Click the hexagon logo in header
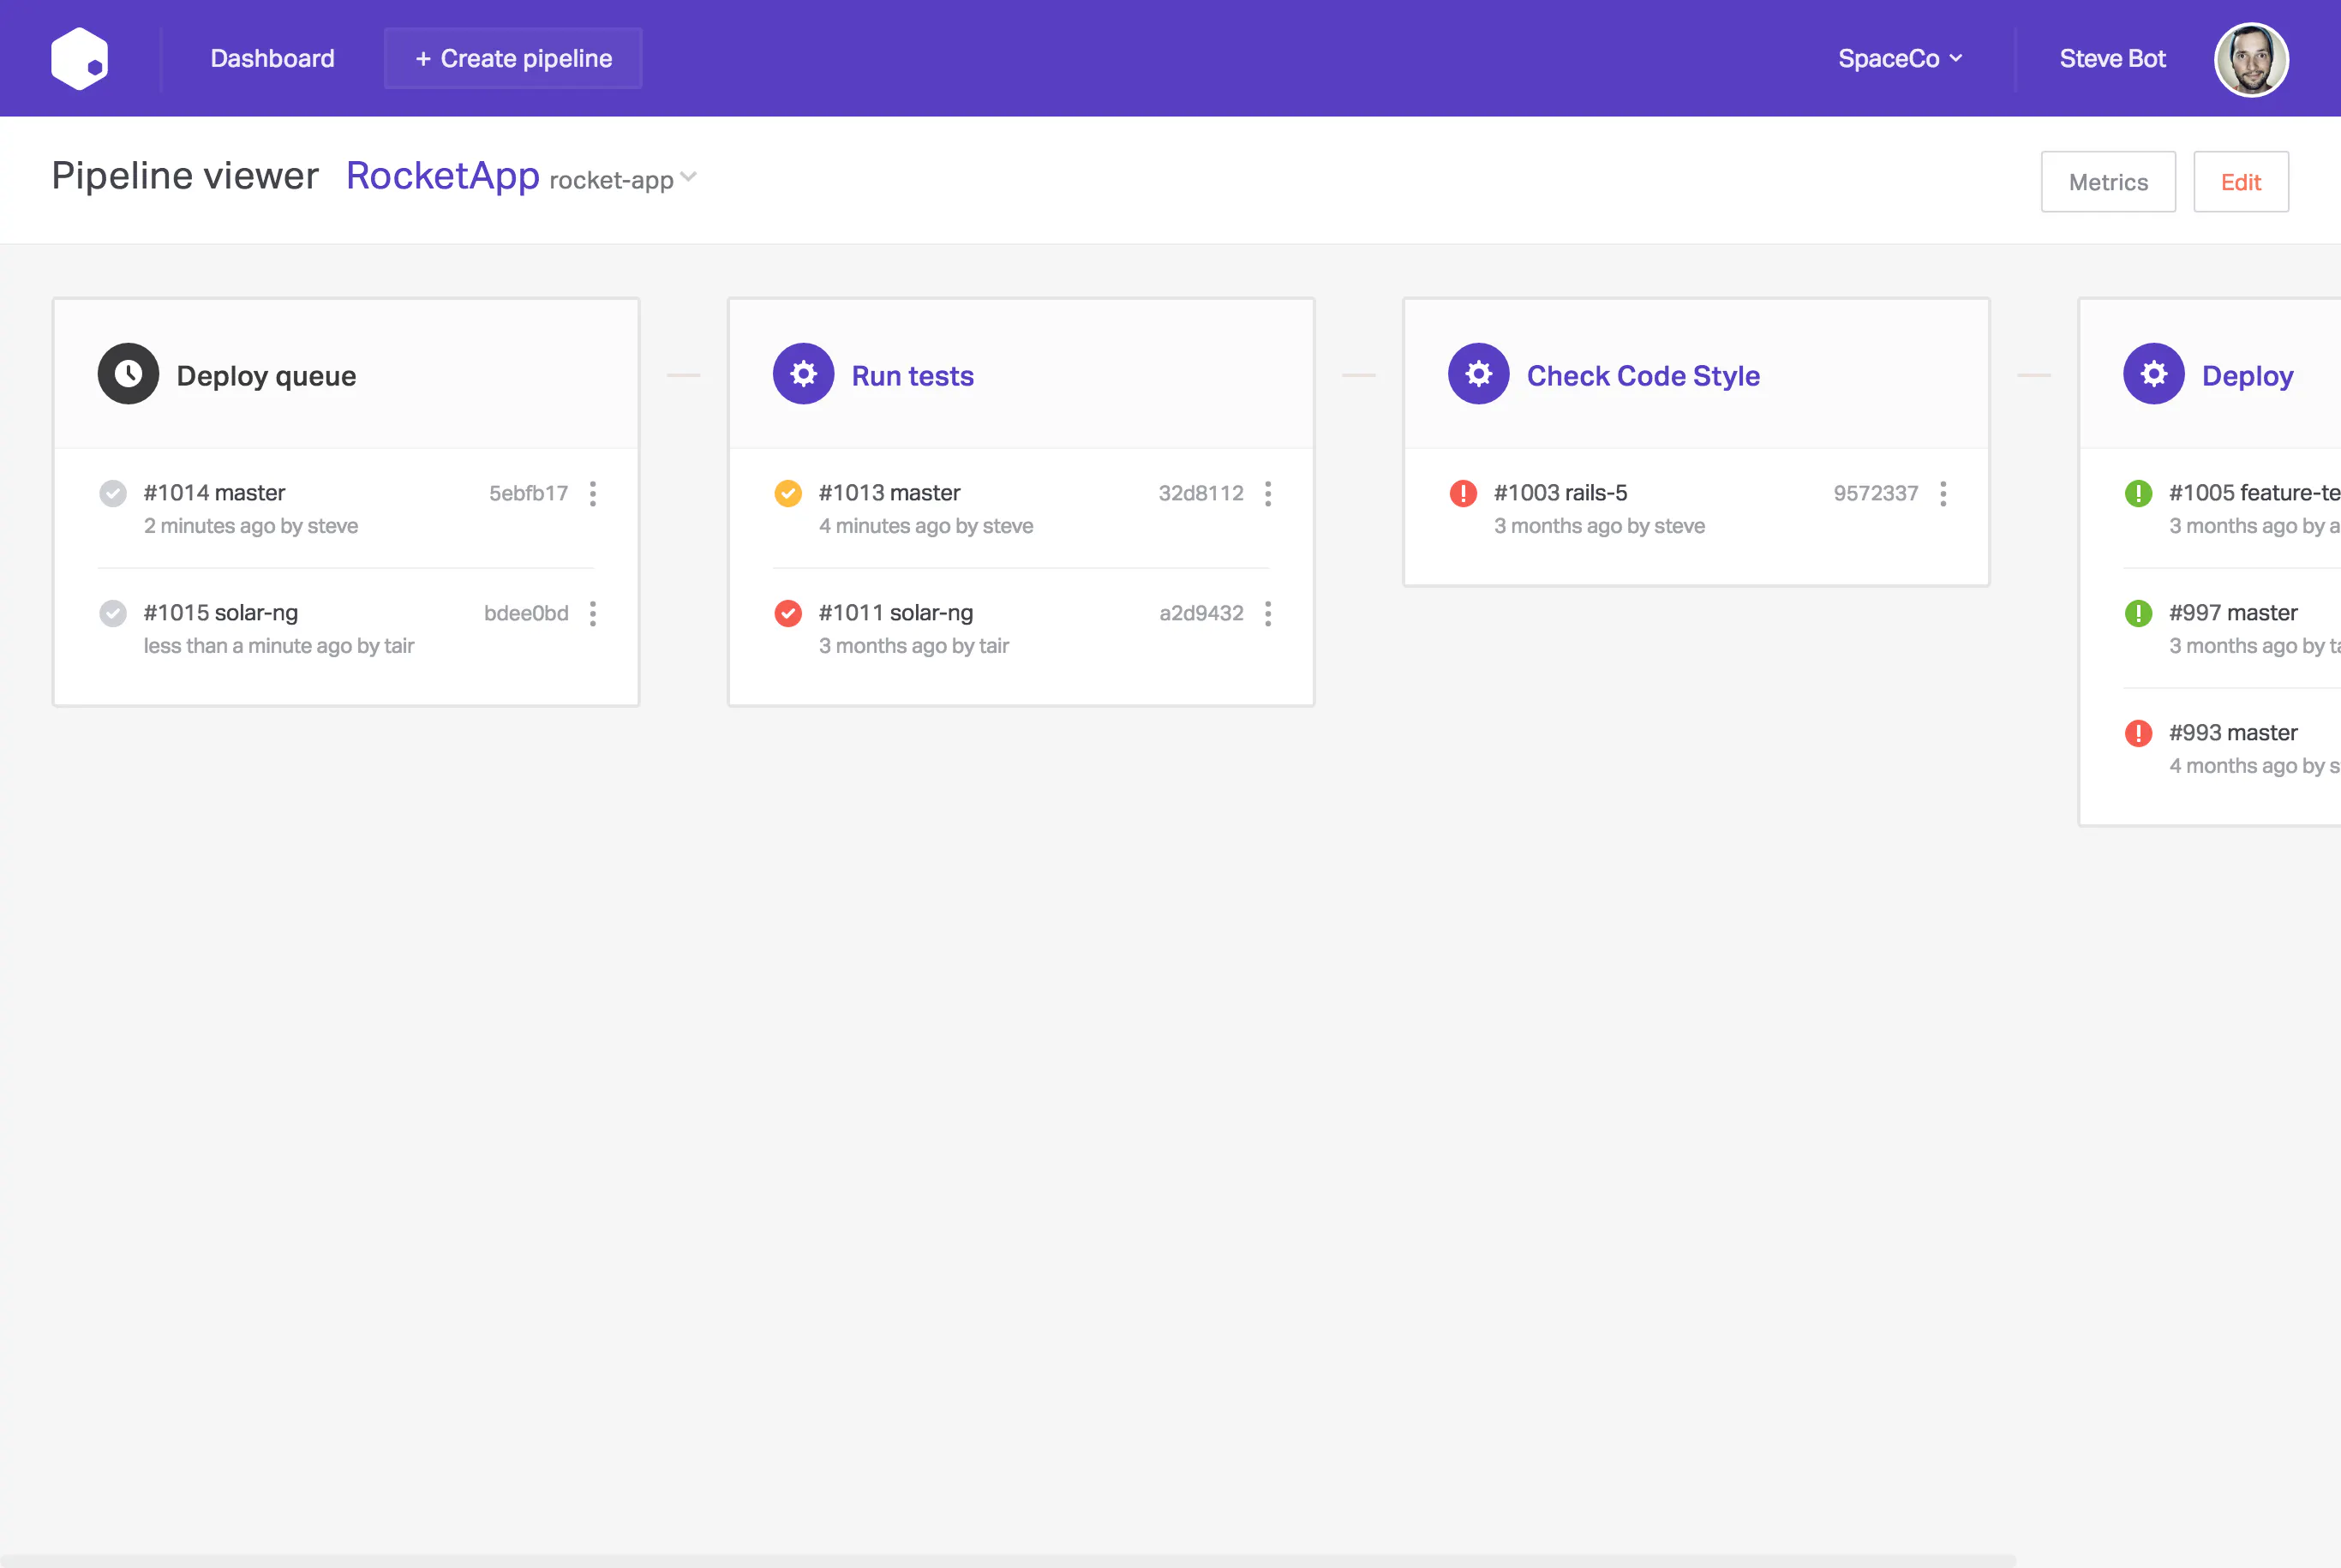 click(80, 58)
